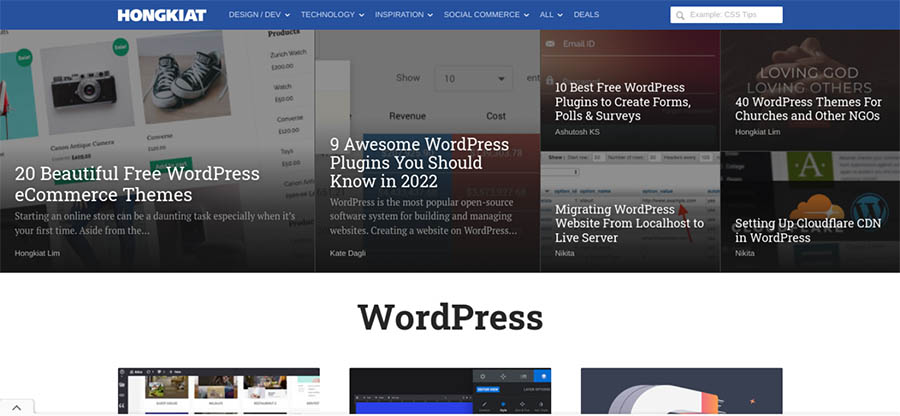Image resolution: width=900 pixels, height=416 pixels.
Task: Expand the Design / Dev dropdown
Action: [x=259, y=15]
